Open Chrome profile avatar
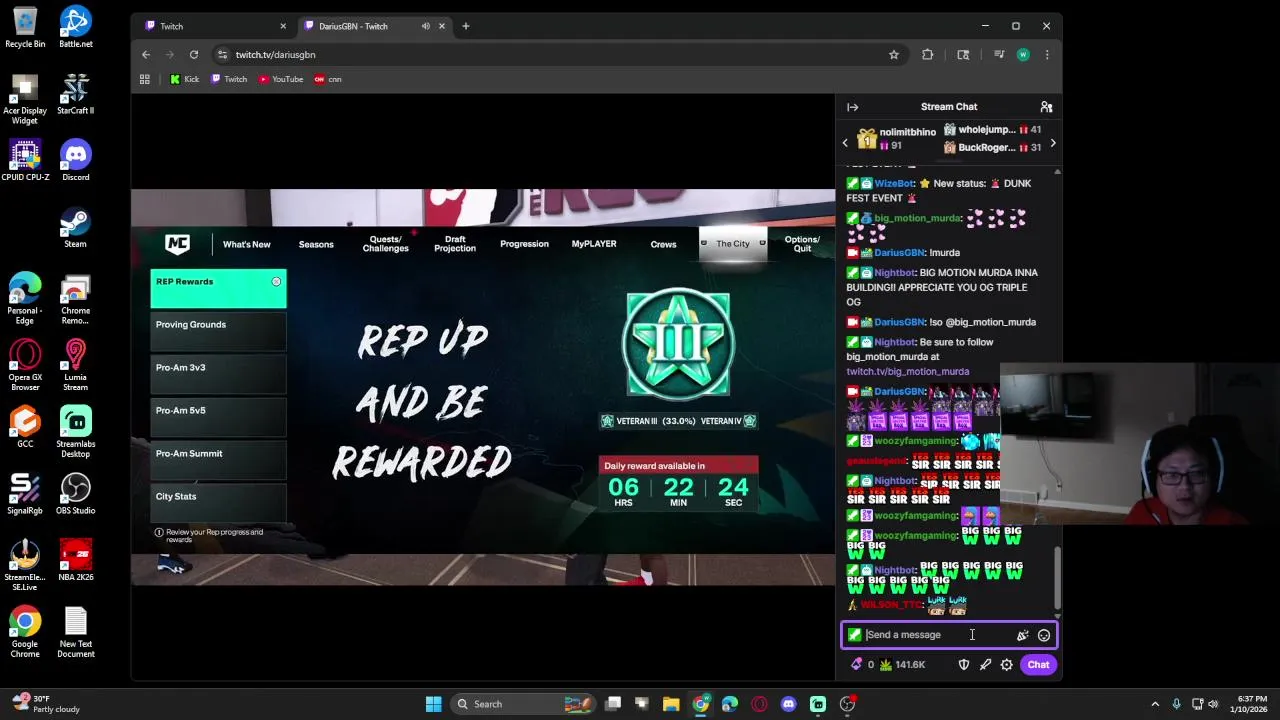 tap(1023, 54)
